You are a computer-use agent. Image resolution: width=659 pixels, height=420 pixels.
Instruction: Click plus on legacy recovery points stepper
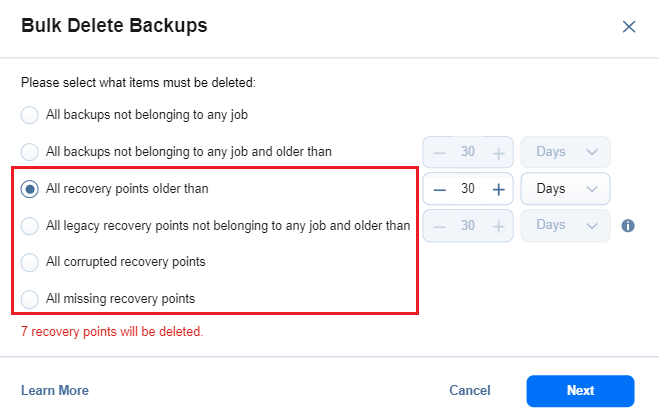(x=499, y=225)
